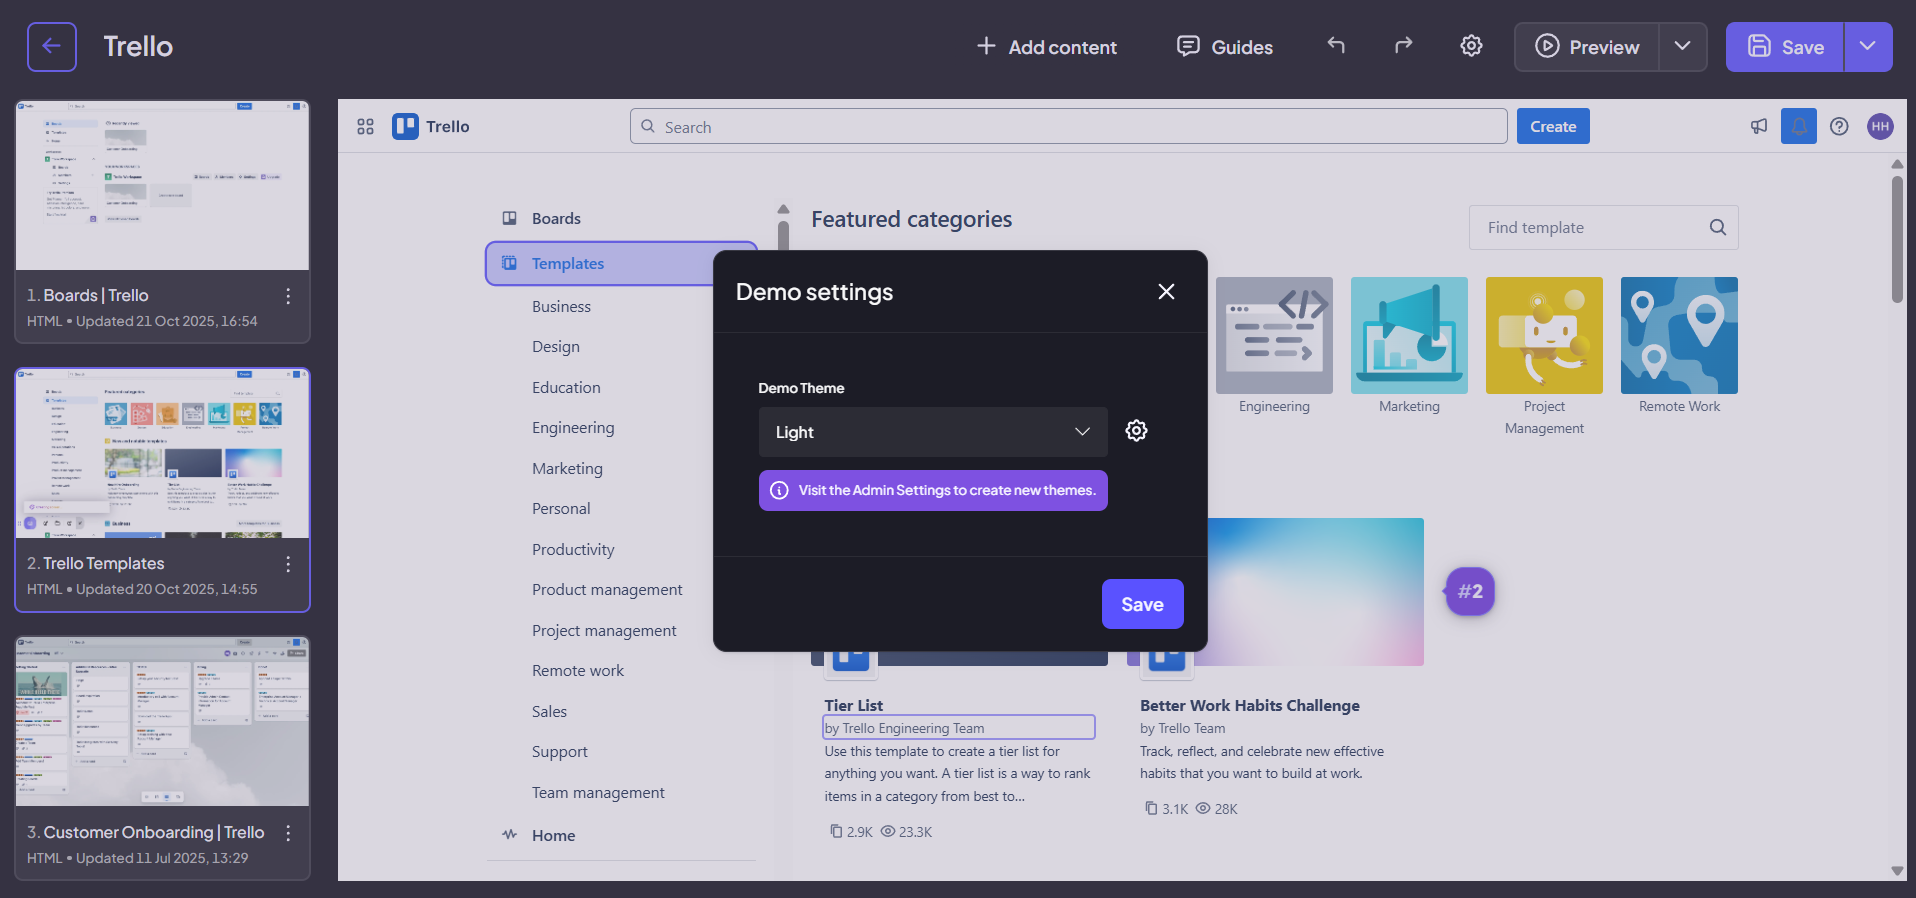Click the megaphone announcements icon
This screenshot has width=1916, height=898.
click(1759, 126)
